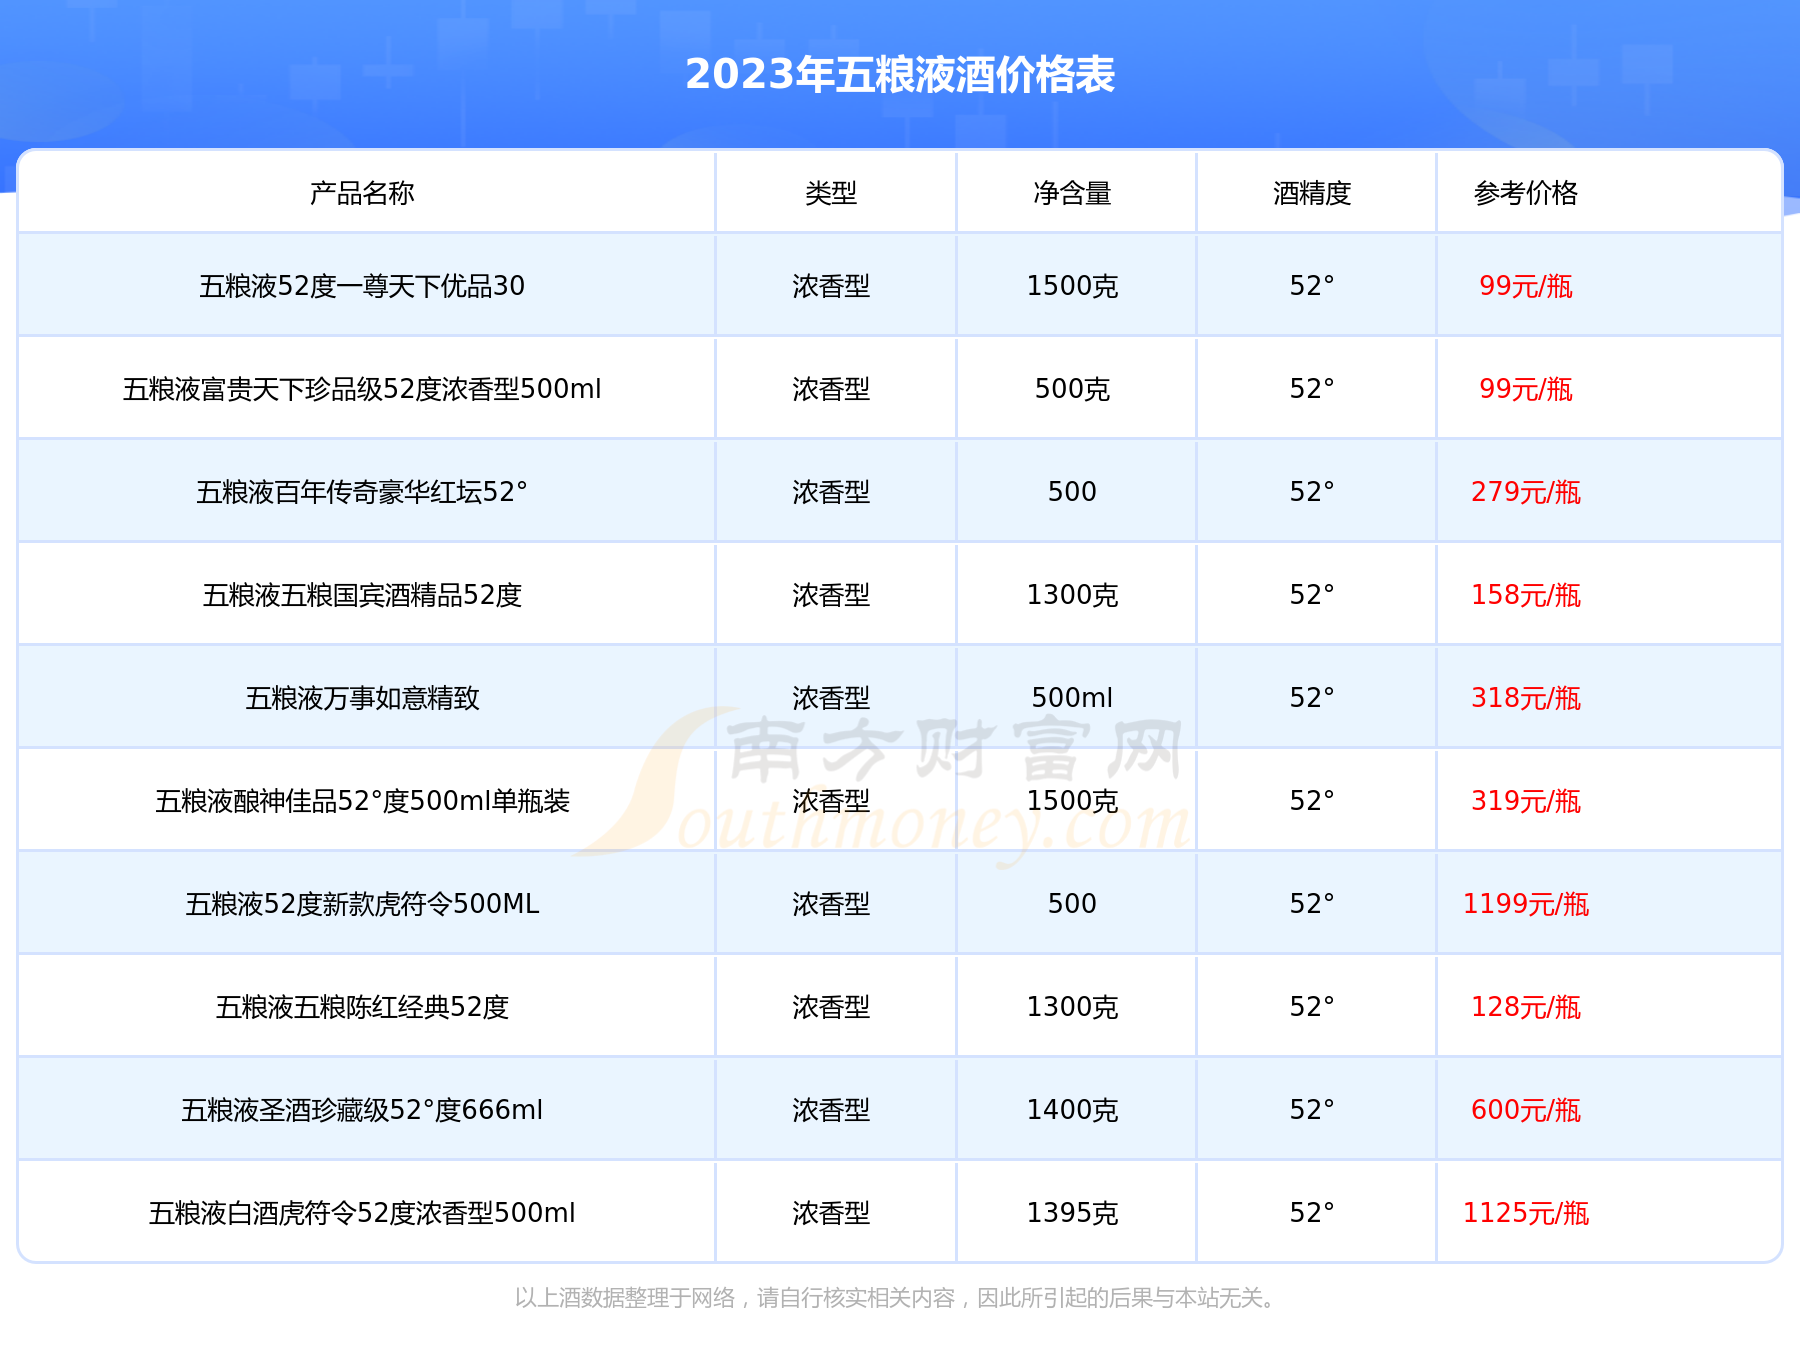Click 1300克 in 五粮陈红经典 row
1800x1350 pixels.
[x=1072, y=1007]
